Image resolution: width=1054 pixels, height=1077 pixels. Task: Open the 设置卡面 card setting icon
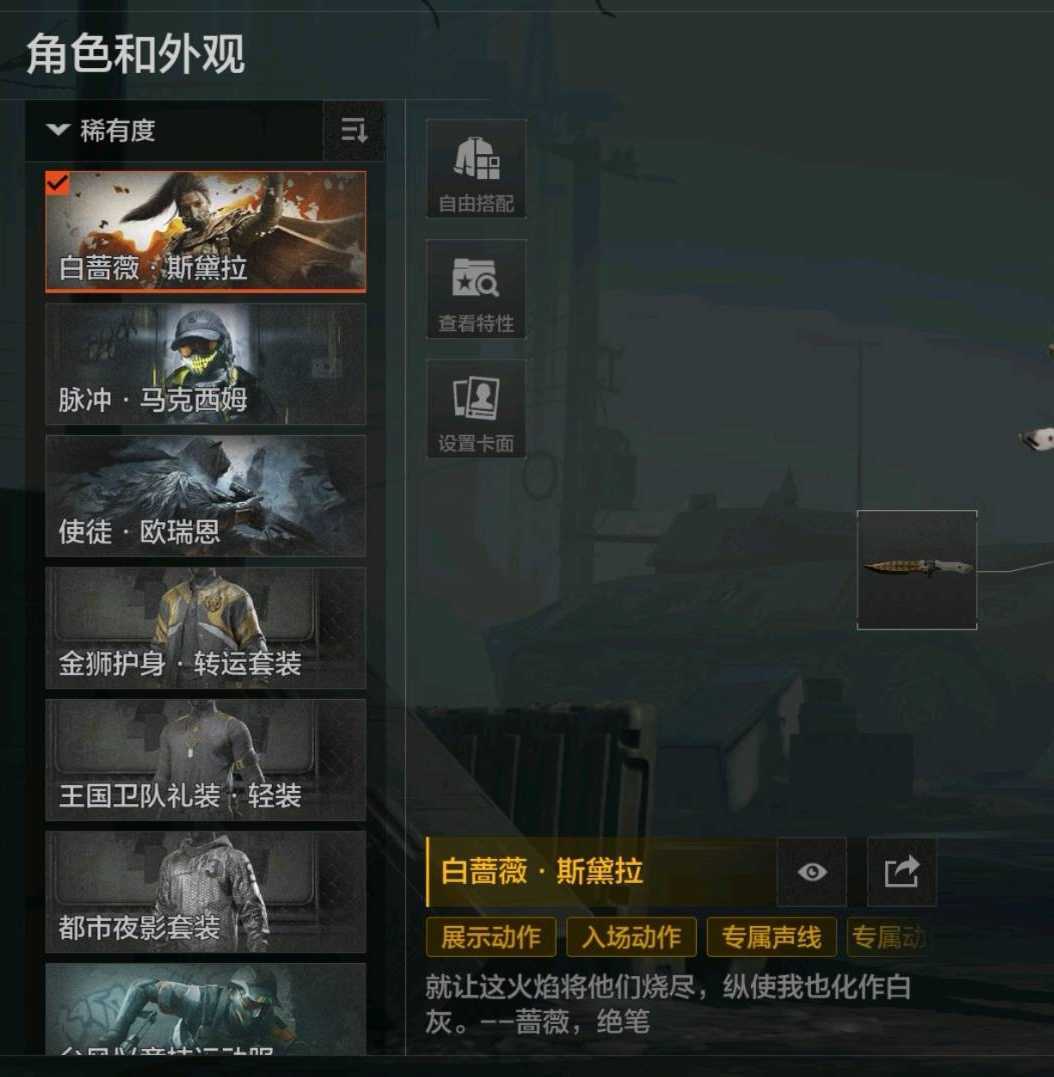[x=476, y=409]
